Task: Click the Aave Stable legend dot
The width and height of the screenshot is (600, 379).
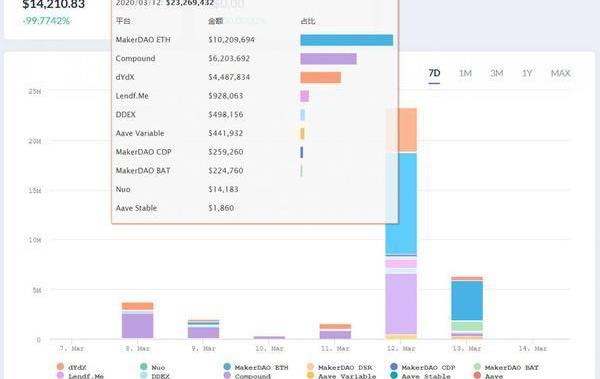Action: 394,376
